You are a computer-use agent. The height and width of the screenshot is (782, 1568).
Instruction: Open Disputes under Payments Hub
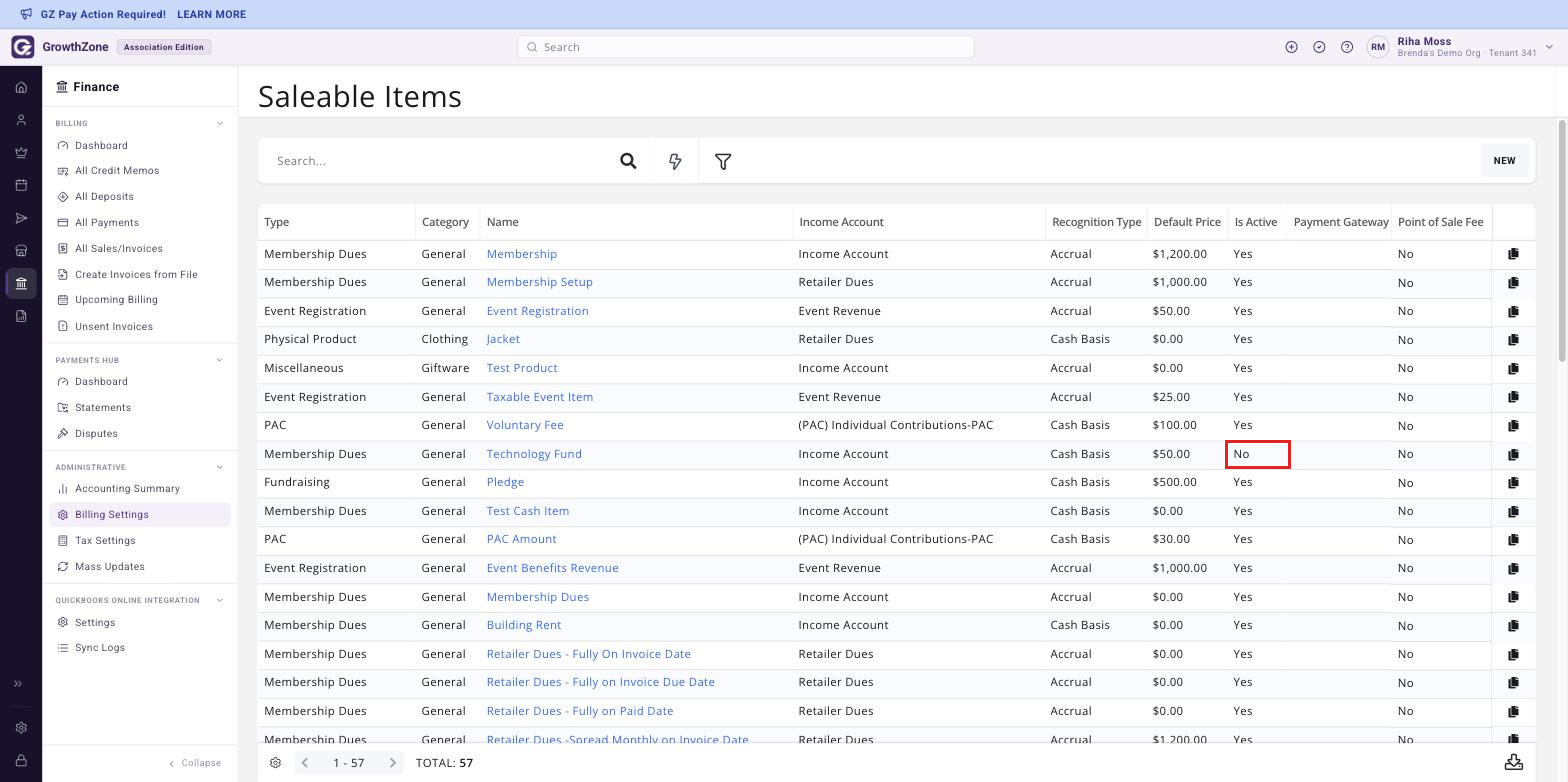(x=96, y=434)
